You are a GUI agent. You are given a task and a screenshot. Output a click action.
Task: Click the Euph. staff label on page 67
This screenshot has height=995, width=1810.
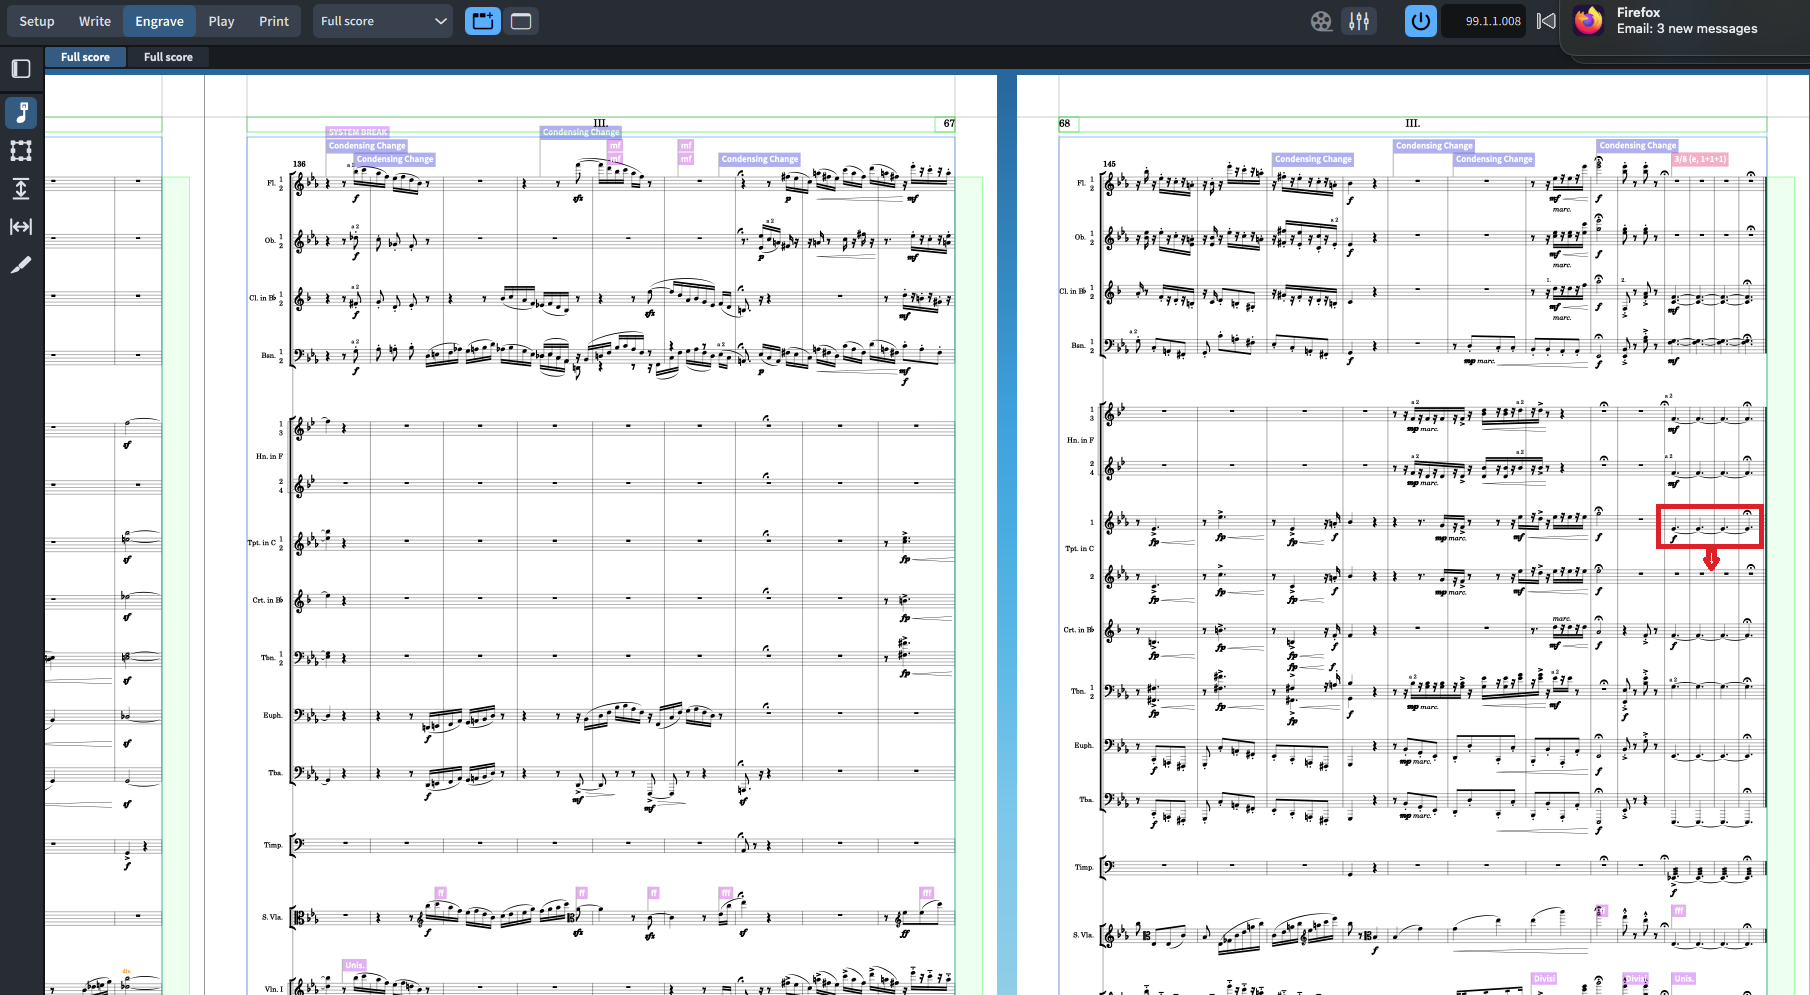(x=273, y=715)
